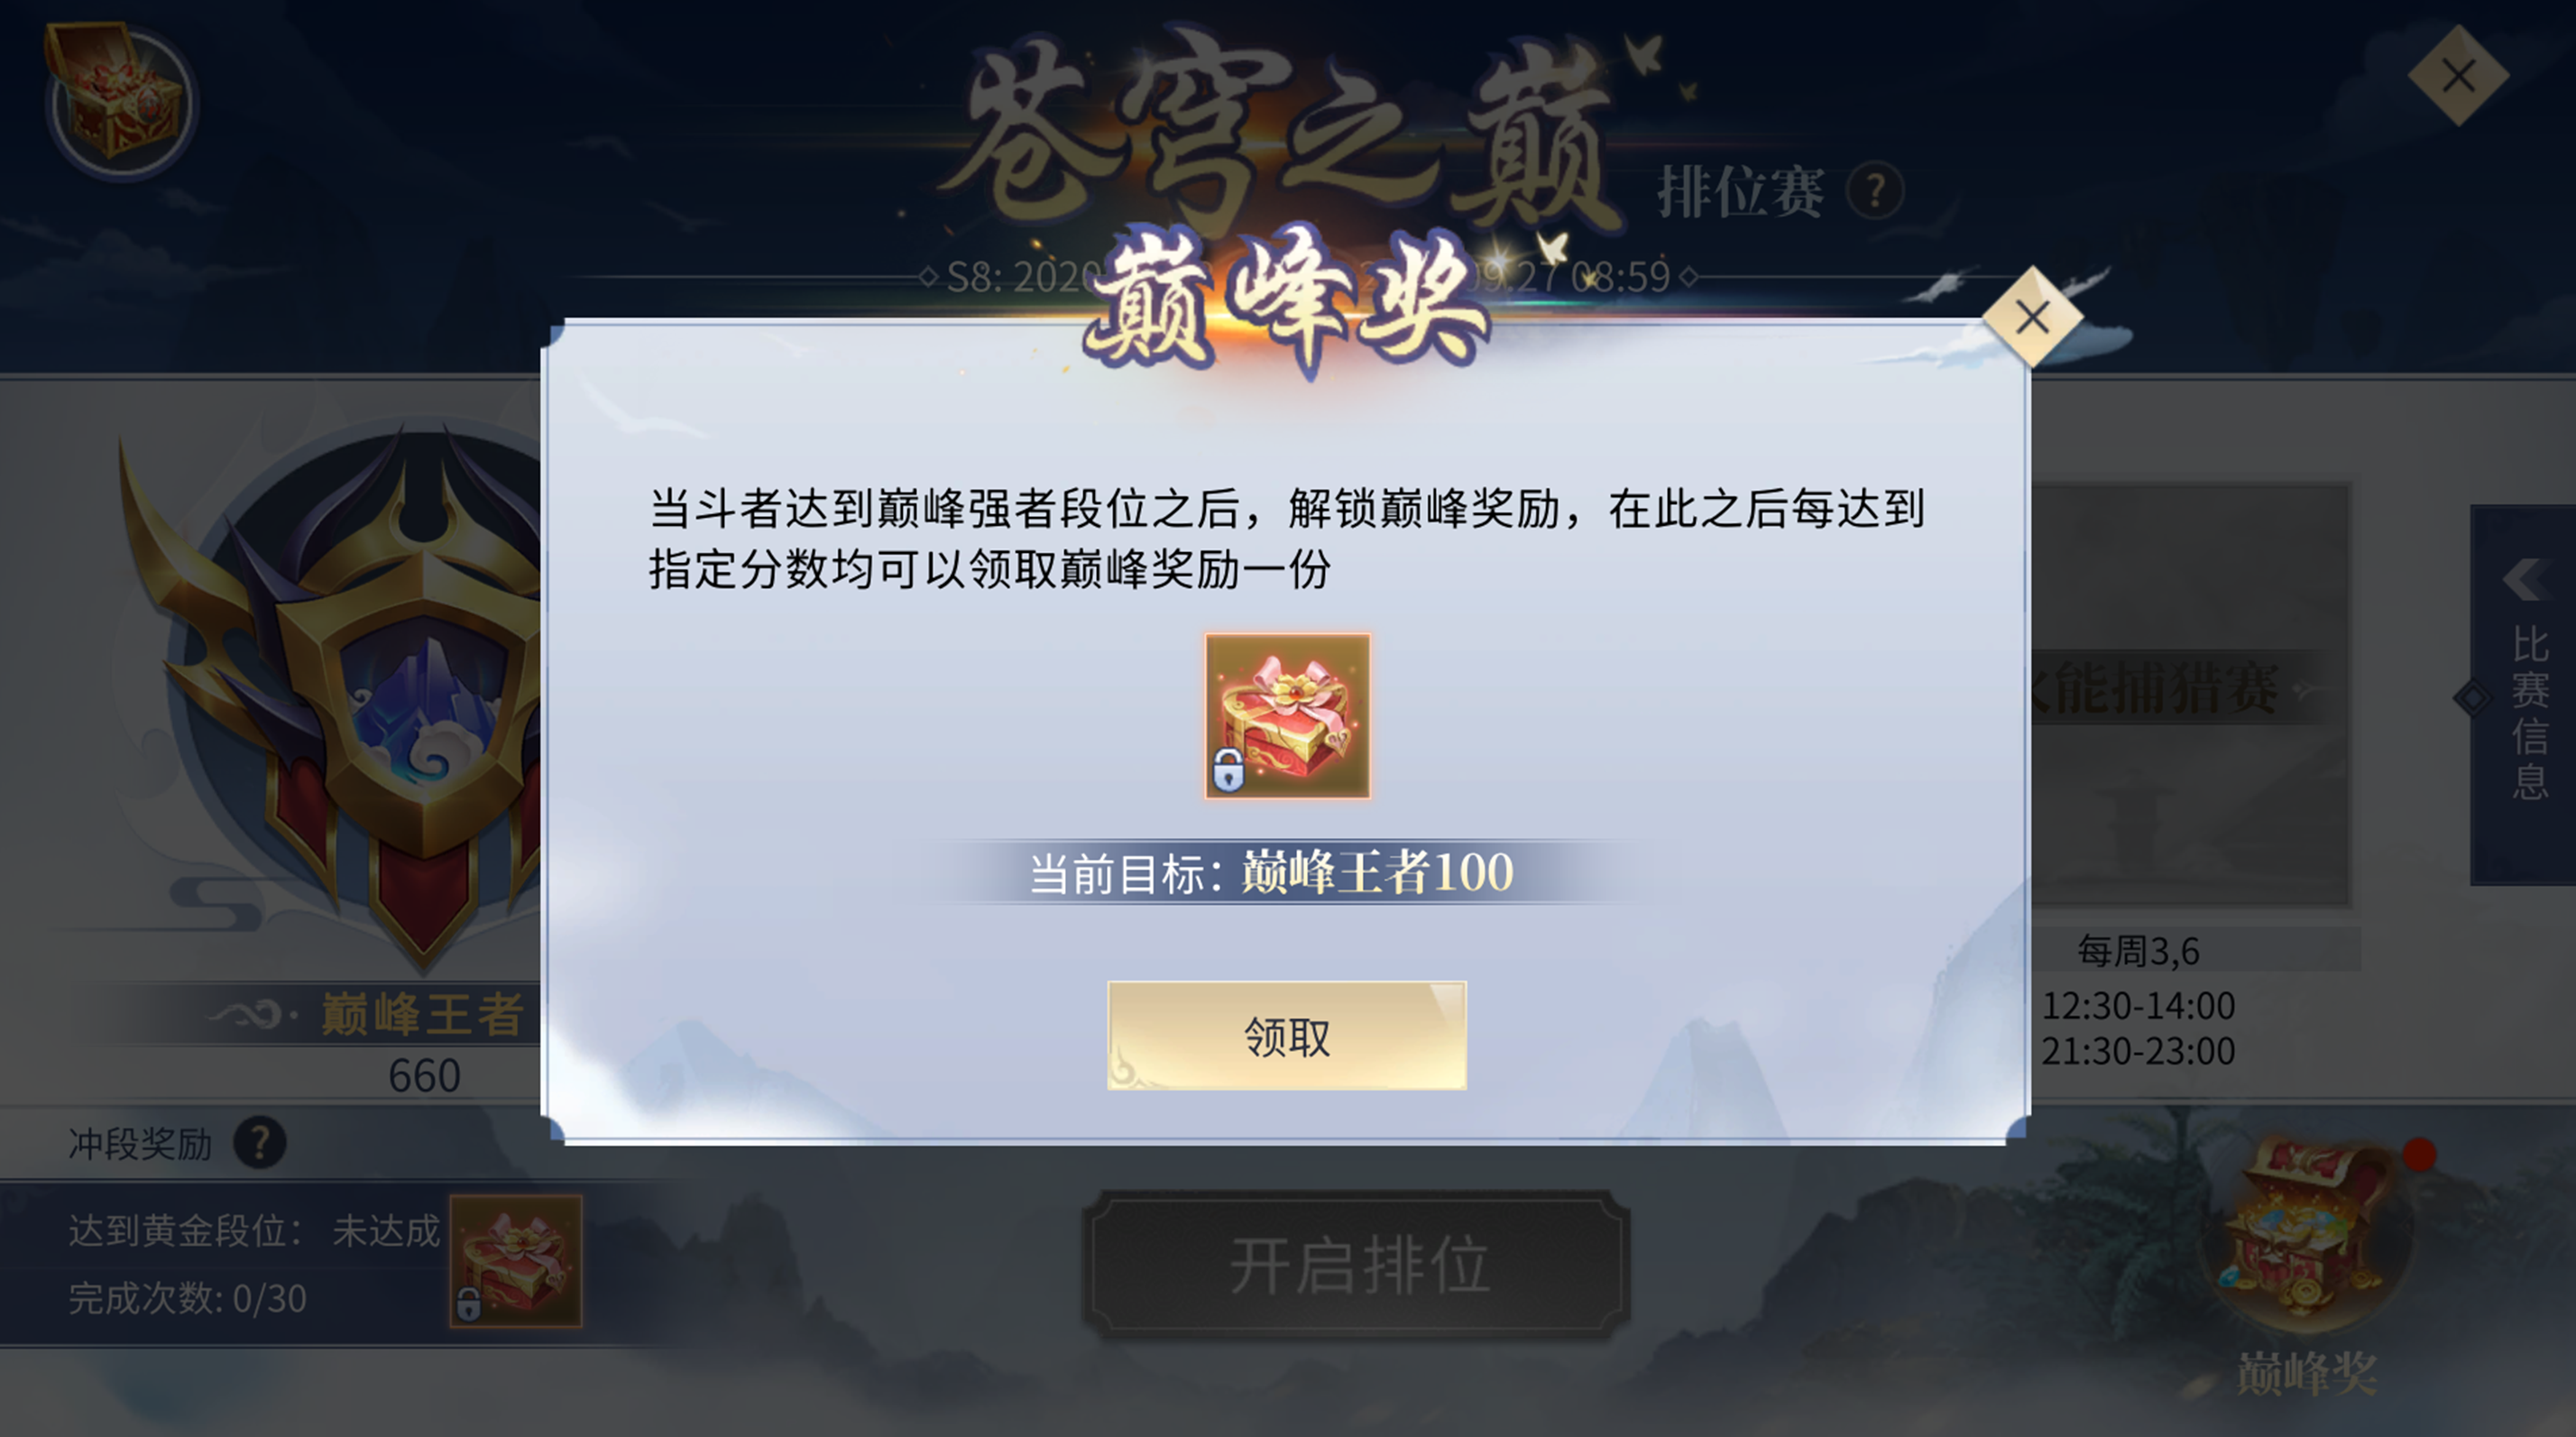Close the 巅峰奖 popup dialog
This screenshot has height=1437, width=2576.
pyautogui.click(x=2032, y=318)
